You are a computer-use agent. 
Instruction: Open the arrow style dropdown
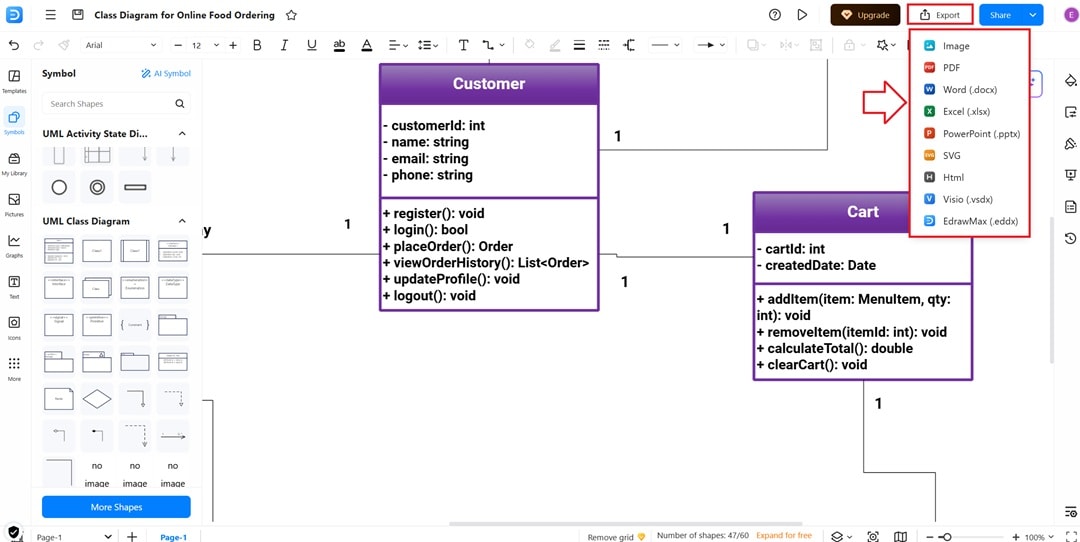tap(712, 45)
